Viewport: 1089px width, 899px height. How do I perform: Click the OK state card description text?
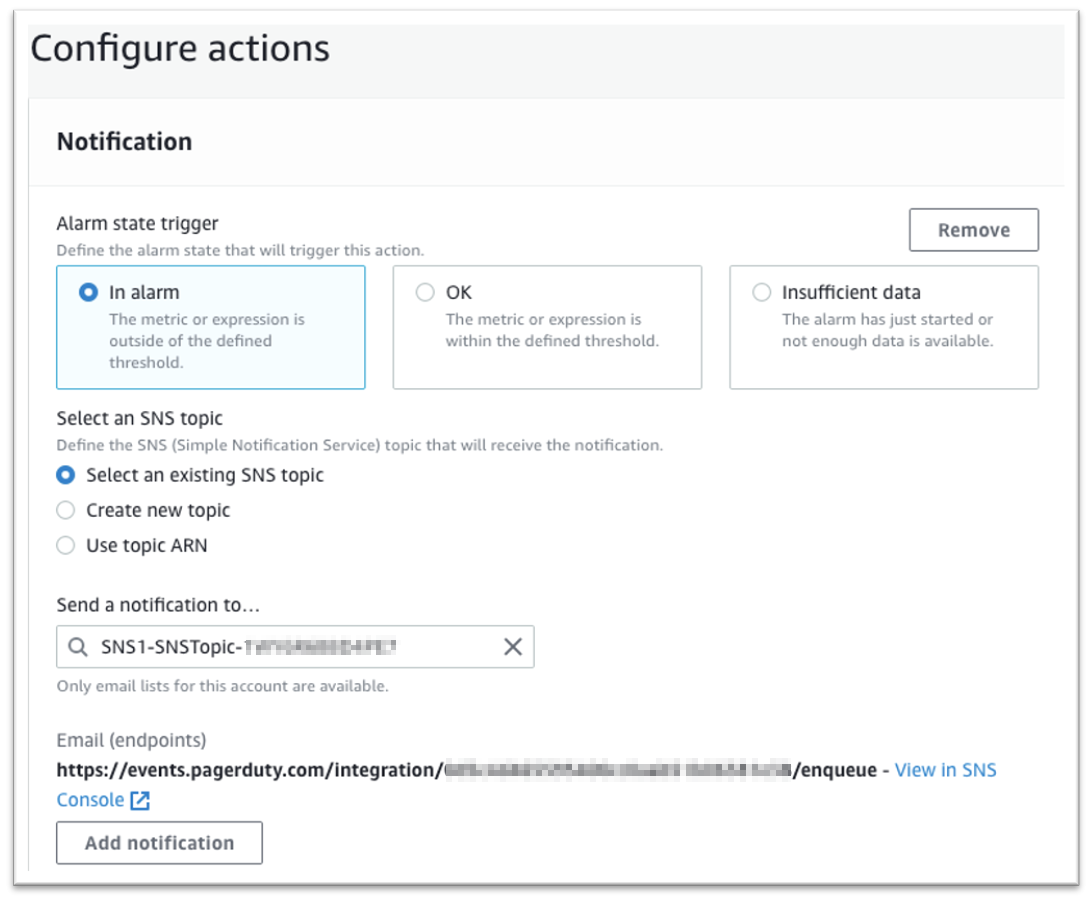tap(552, 330)
